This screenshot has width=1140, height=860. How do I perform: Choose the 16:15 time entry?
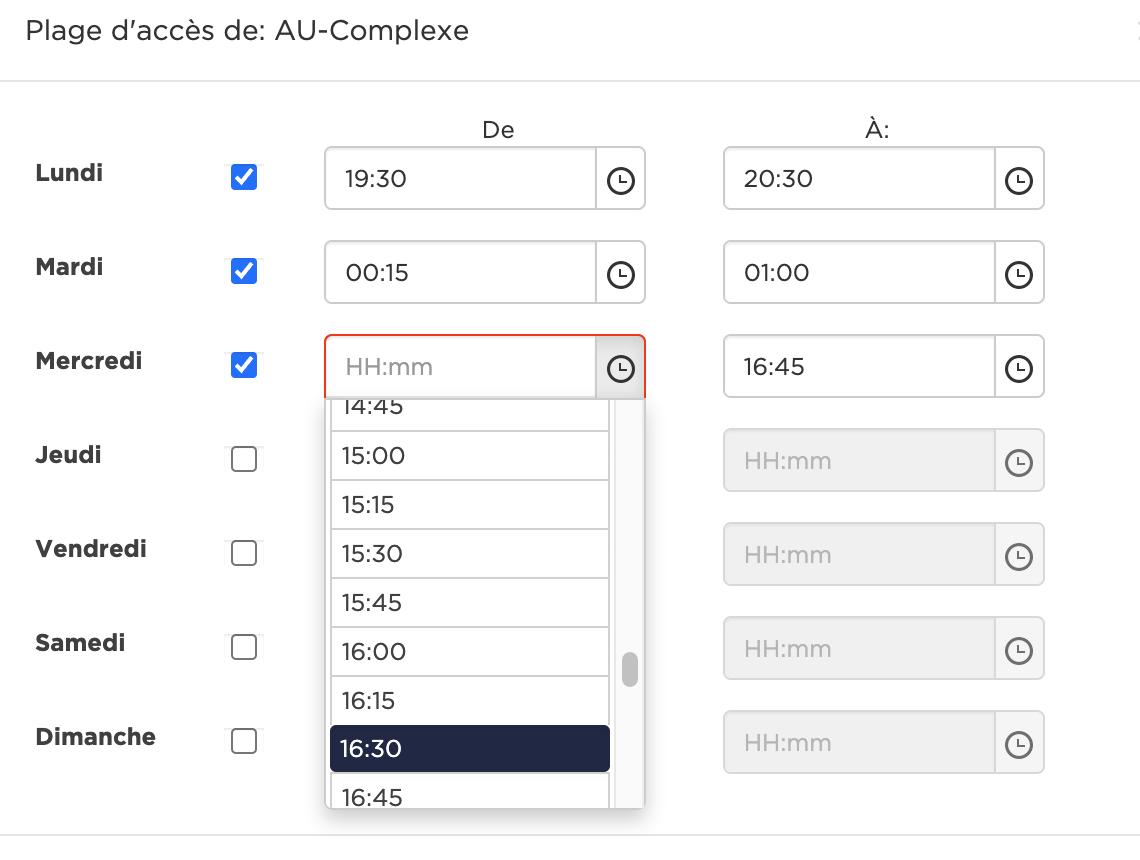[x=469, y=701]
